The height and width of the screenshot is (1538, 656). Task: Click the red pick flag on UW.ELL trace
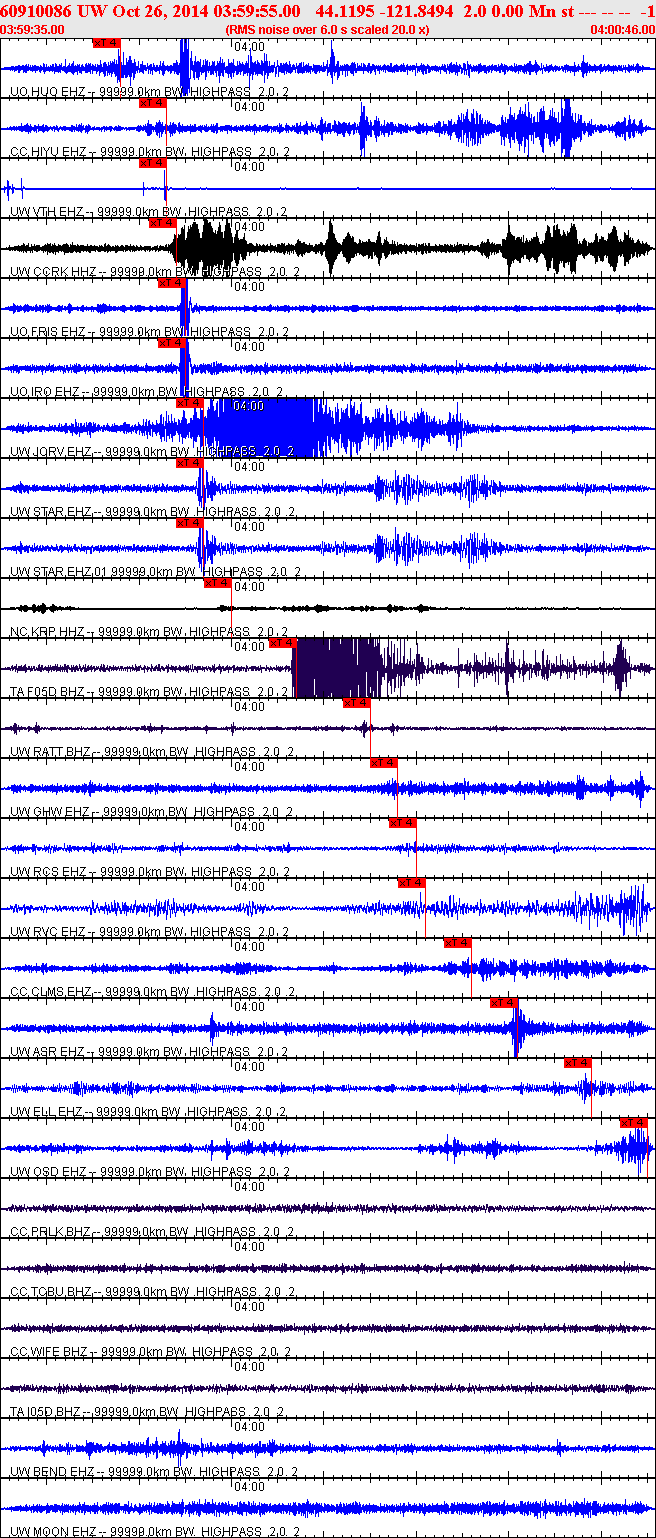pos(578,1063)
